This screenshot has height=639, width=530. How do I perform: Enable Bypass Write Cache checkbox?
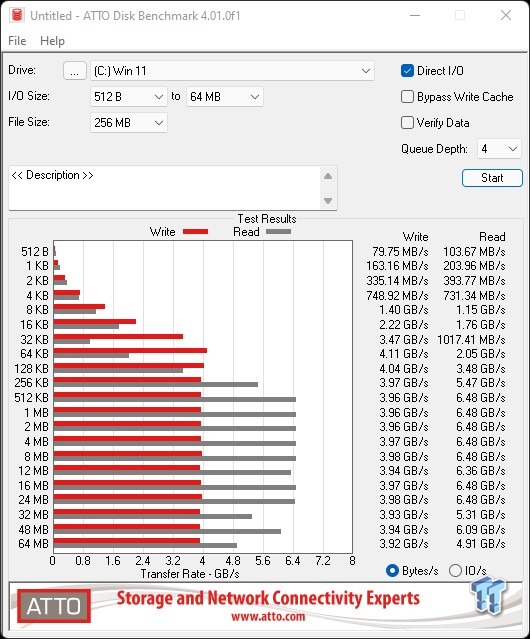coord(407,97)
